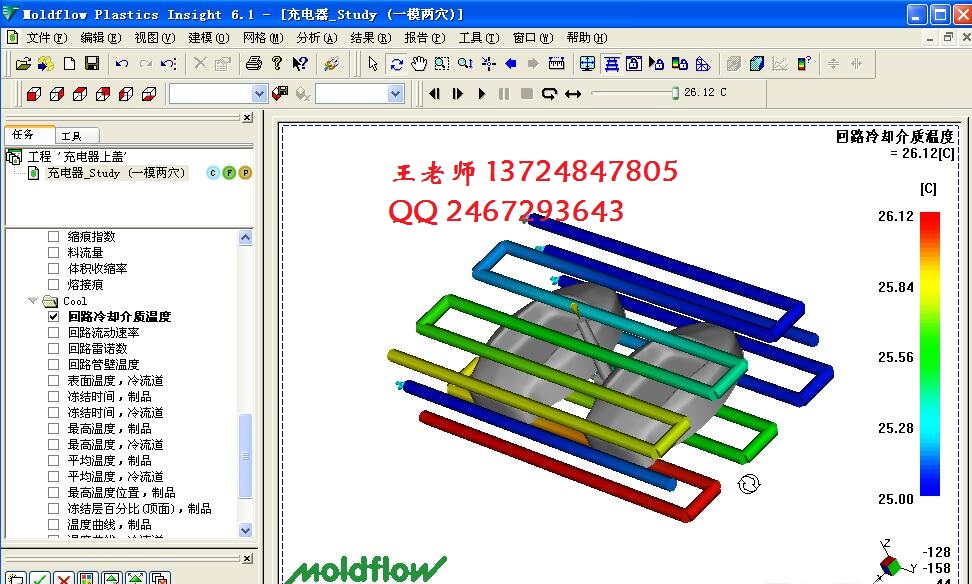Collapse the Cool results folder
Screen dimensions: 972x584
[33, 301]
